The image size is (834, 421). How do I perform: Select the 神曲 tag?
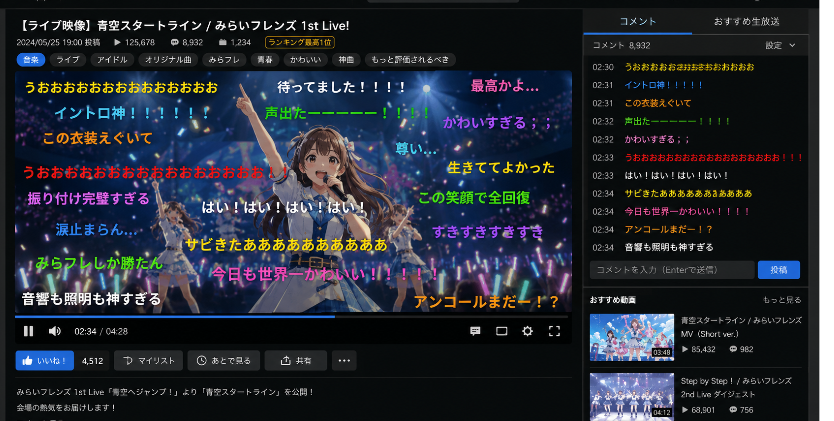coord(346,60)
